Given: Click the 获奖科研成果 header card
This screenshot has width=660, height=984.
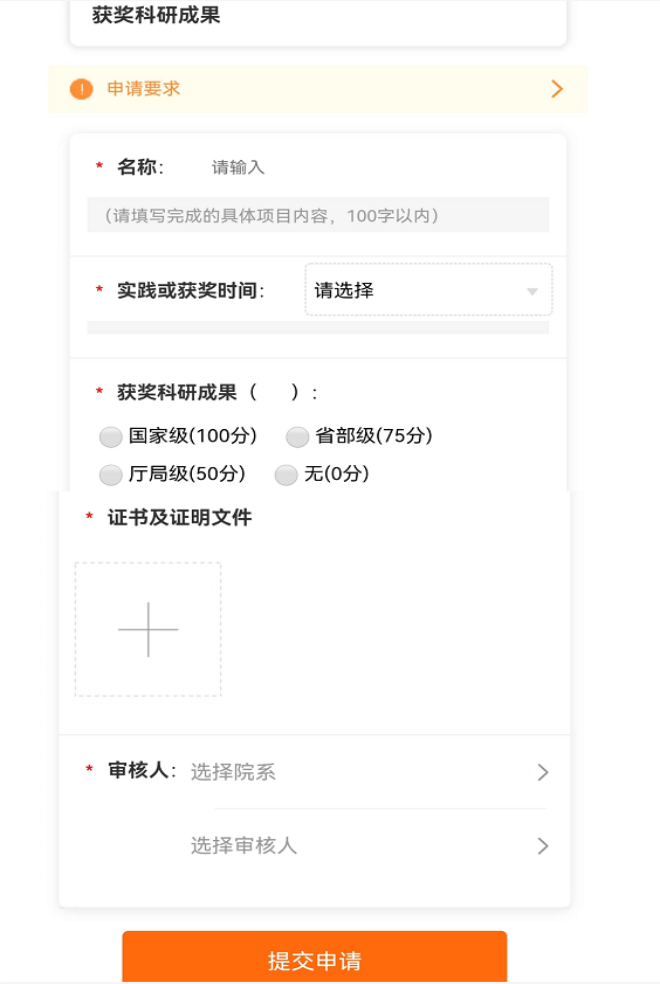Looking at the screenshot, I should pyautogui.click(x=318, y=22).
